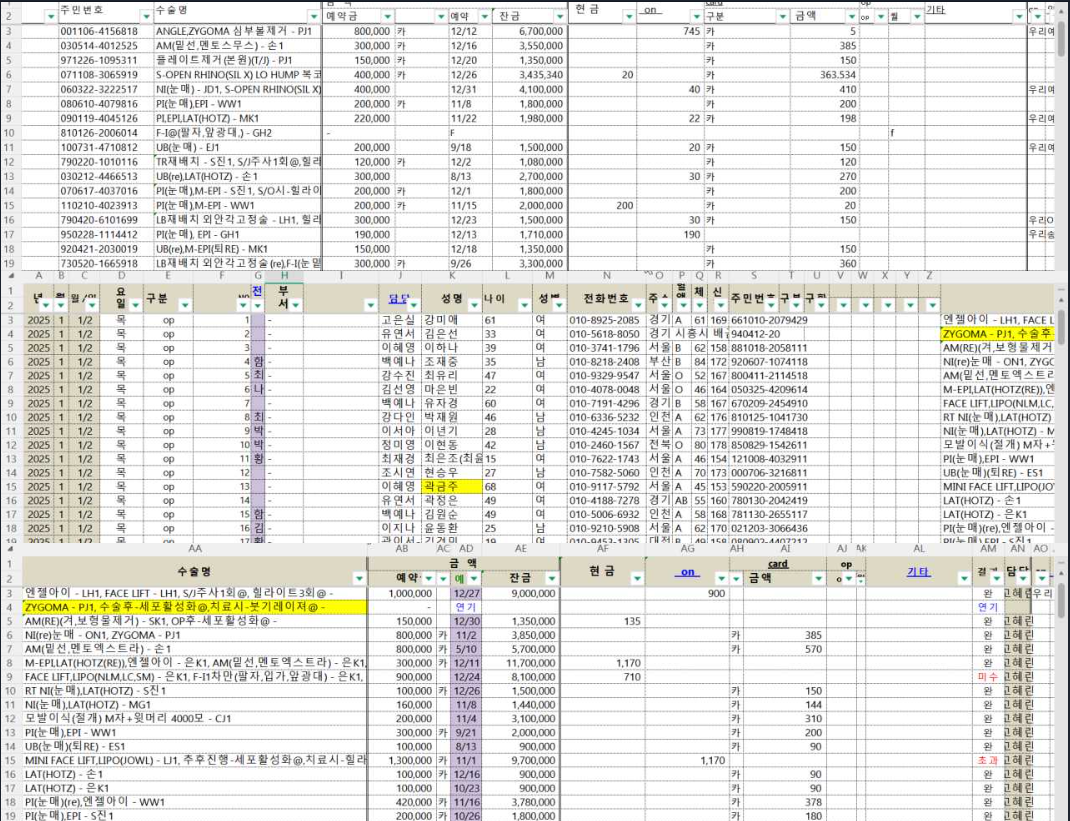Open the 잔금 filter dropdown in bottom pane
The width and height of the screenshot is (1070, 821).
click(551, 579)
